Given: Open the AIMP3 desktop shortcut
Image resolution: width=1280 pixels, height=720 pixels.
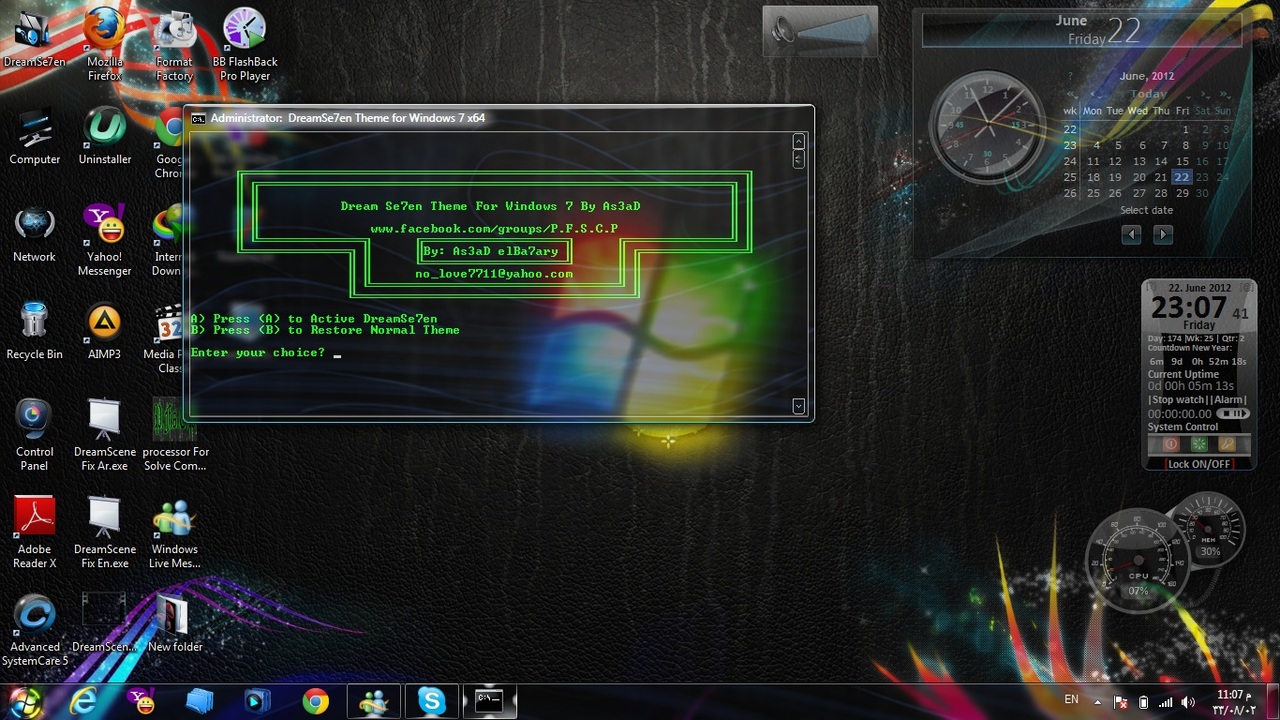Looking at the screenshot, I should 104,332.
